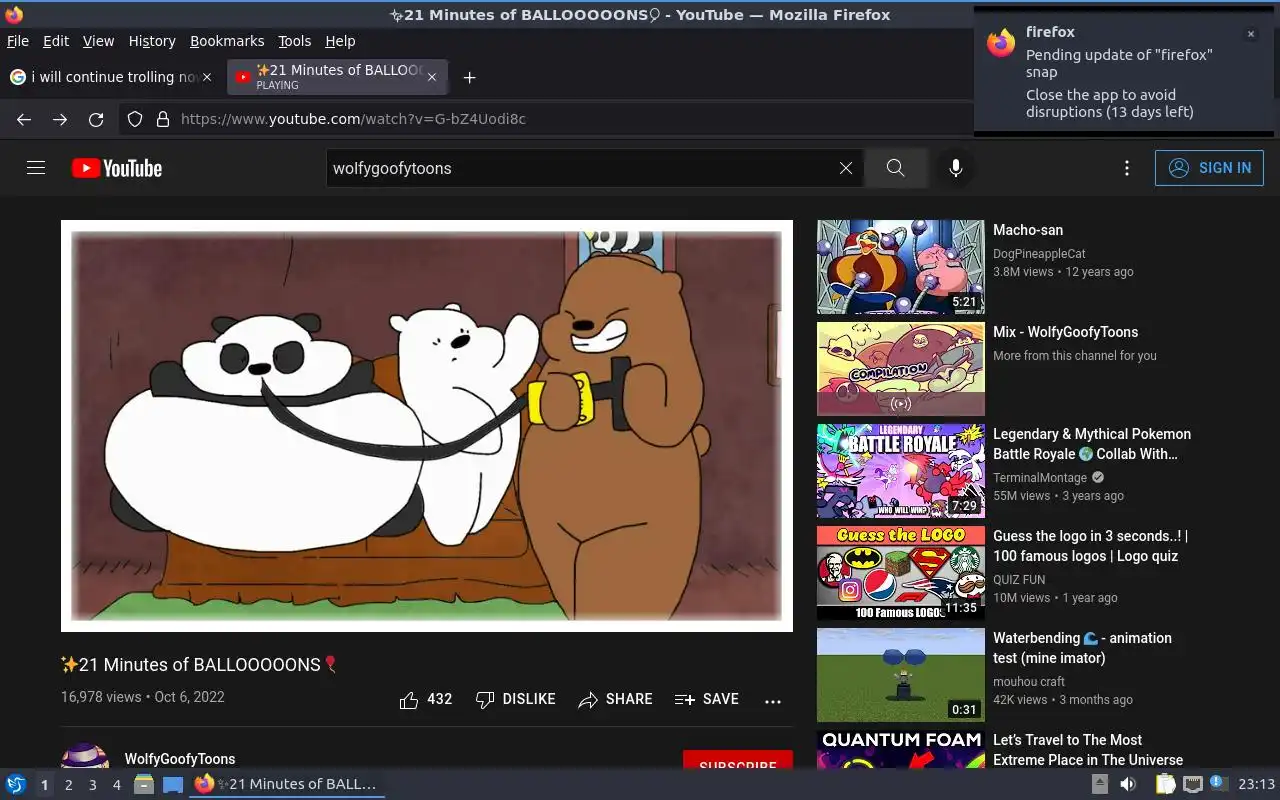Open Waterbending animation test thumbnail
The width and height of the screenshot is (1280, 800).
click(x=901, y=675)
